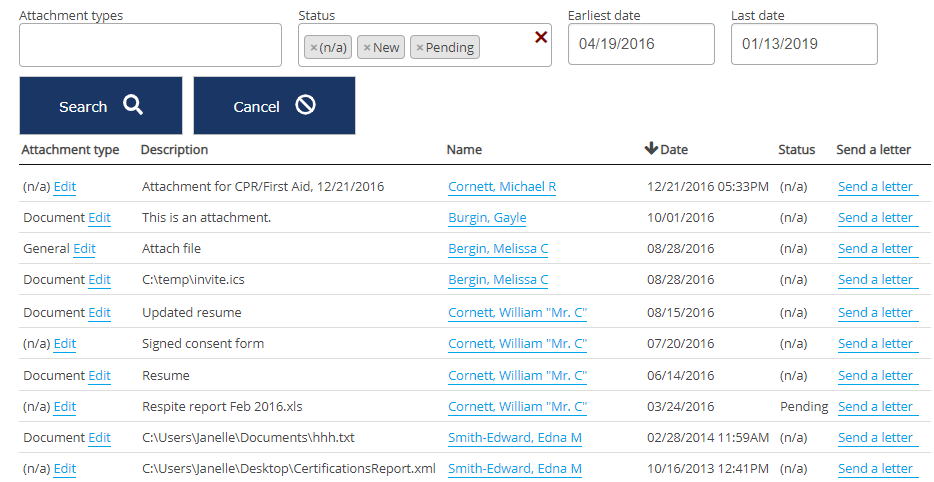The height and width of the screenshot is (482, 934).
Task: Edit the General attachment type row
Action: (x=84, y=249)
